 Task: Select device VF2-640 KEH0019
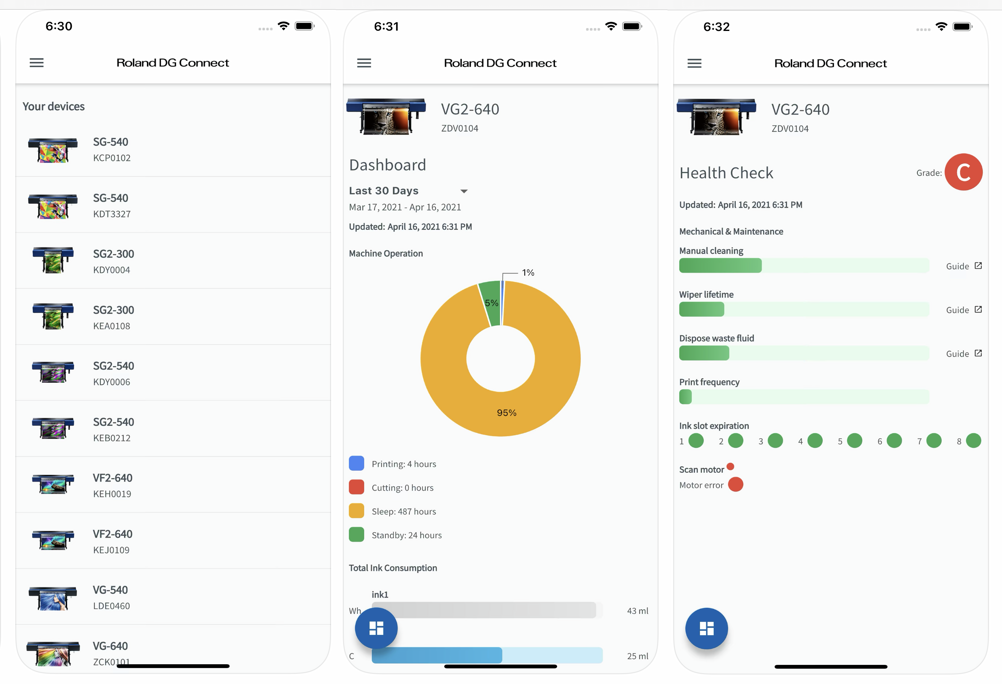click(x=173, y=485)
